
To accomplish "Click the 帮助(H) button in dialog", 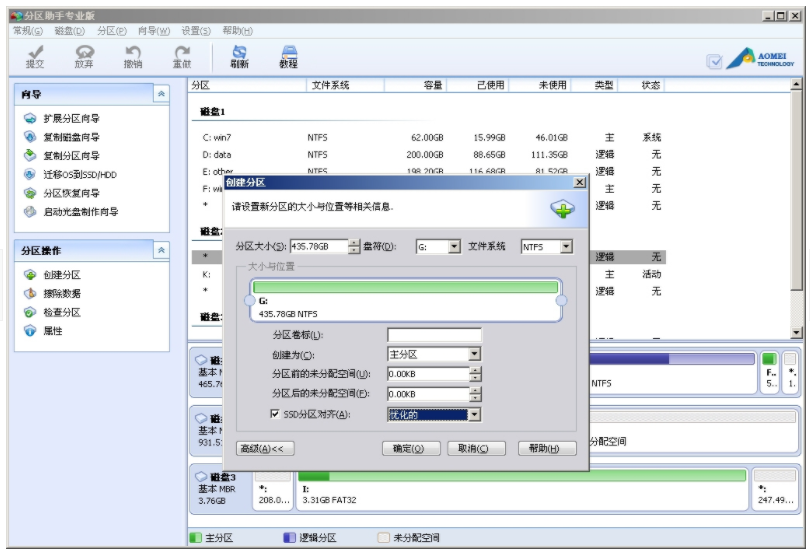I will (x=547, y=448).
